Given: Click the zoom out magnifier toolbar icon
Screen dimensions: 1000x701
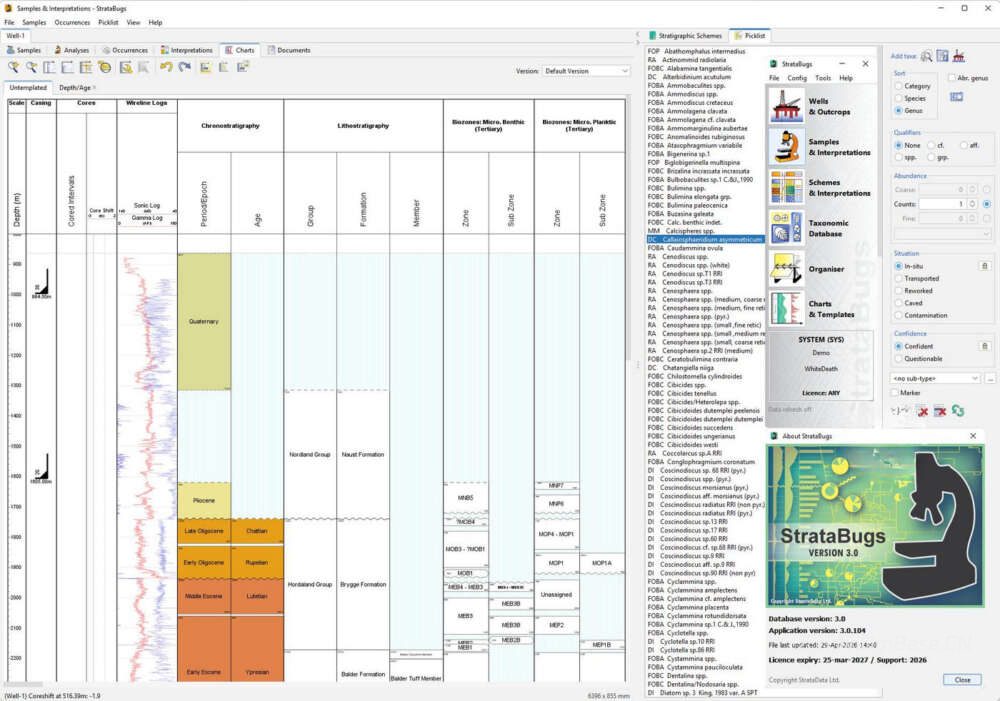Looking at the screenshot, I should click(x=31, y=67).
